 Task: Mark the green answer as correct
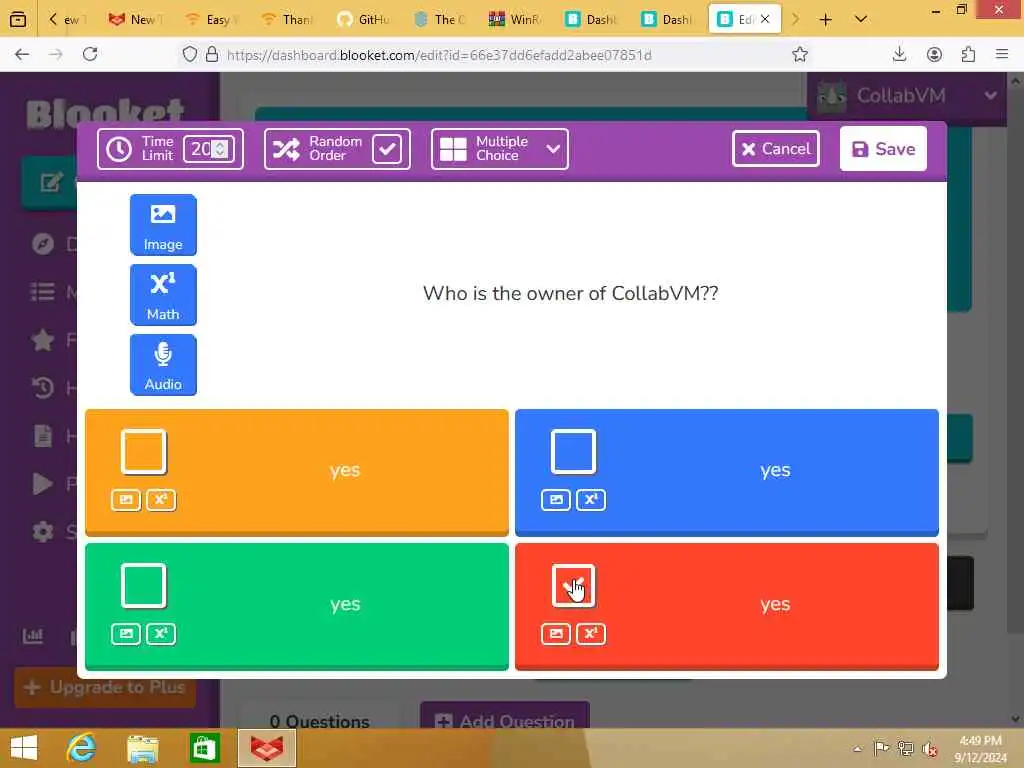click(144, 586)
